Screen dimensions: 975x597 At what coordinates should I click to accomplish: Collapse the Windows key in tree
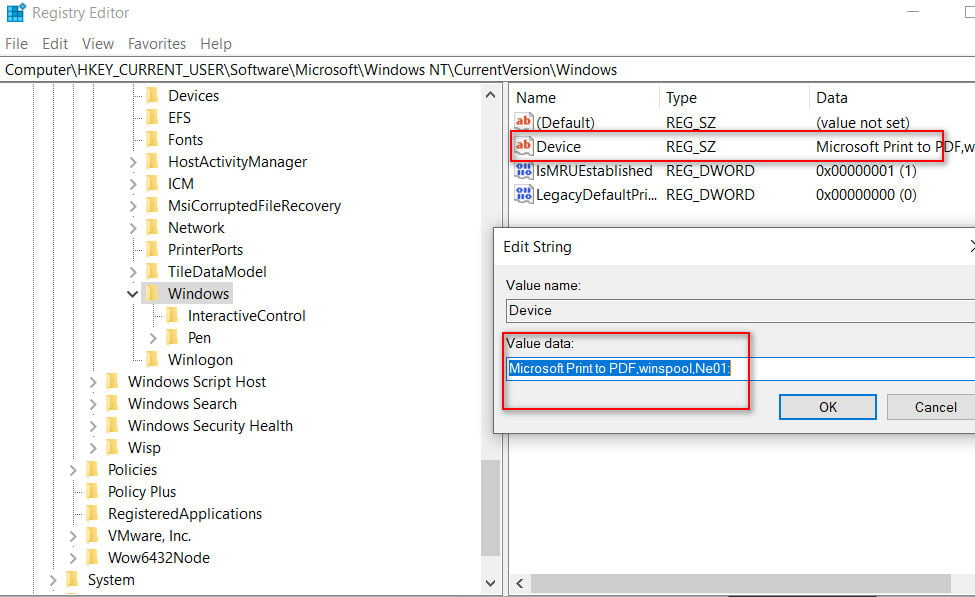[x=133, y=294]
